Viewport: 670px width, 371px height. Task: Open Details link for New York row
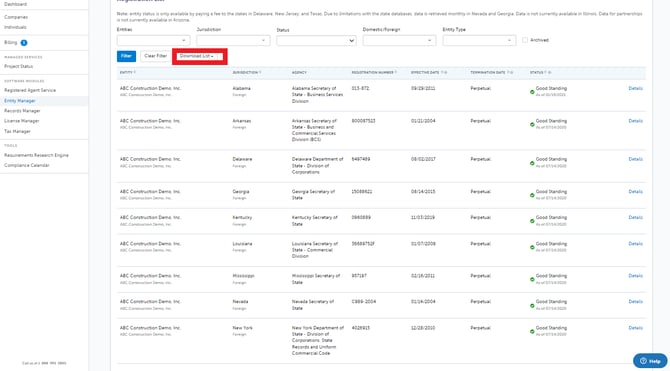point(635,328)
